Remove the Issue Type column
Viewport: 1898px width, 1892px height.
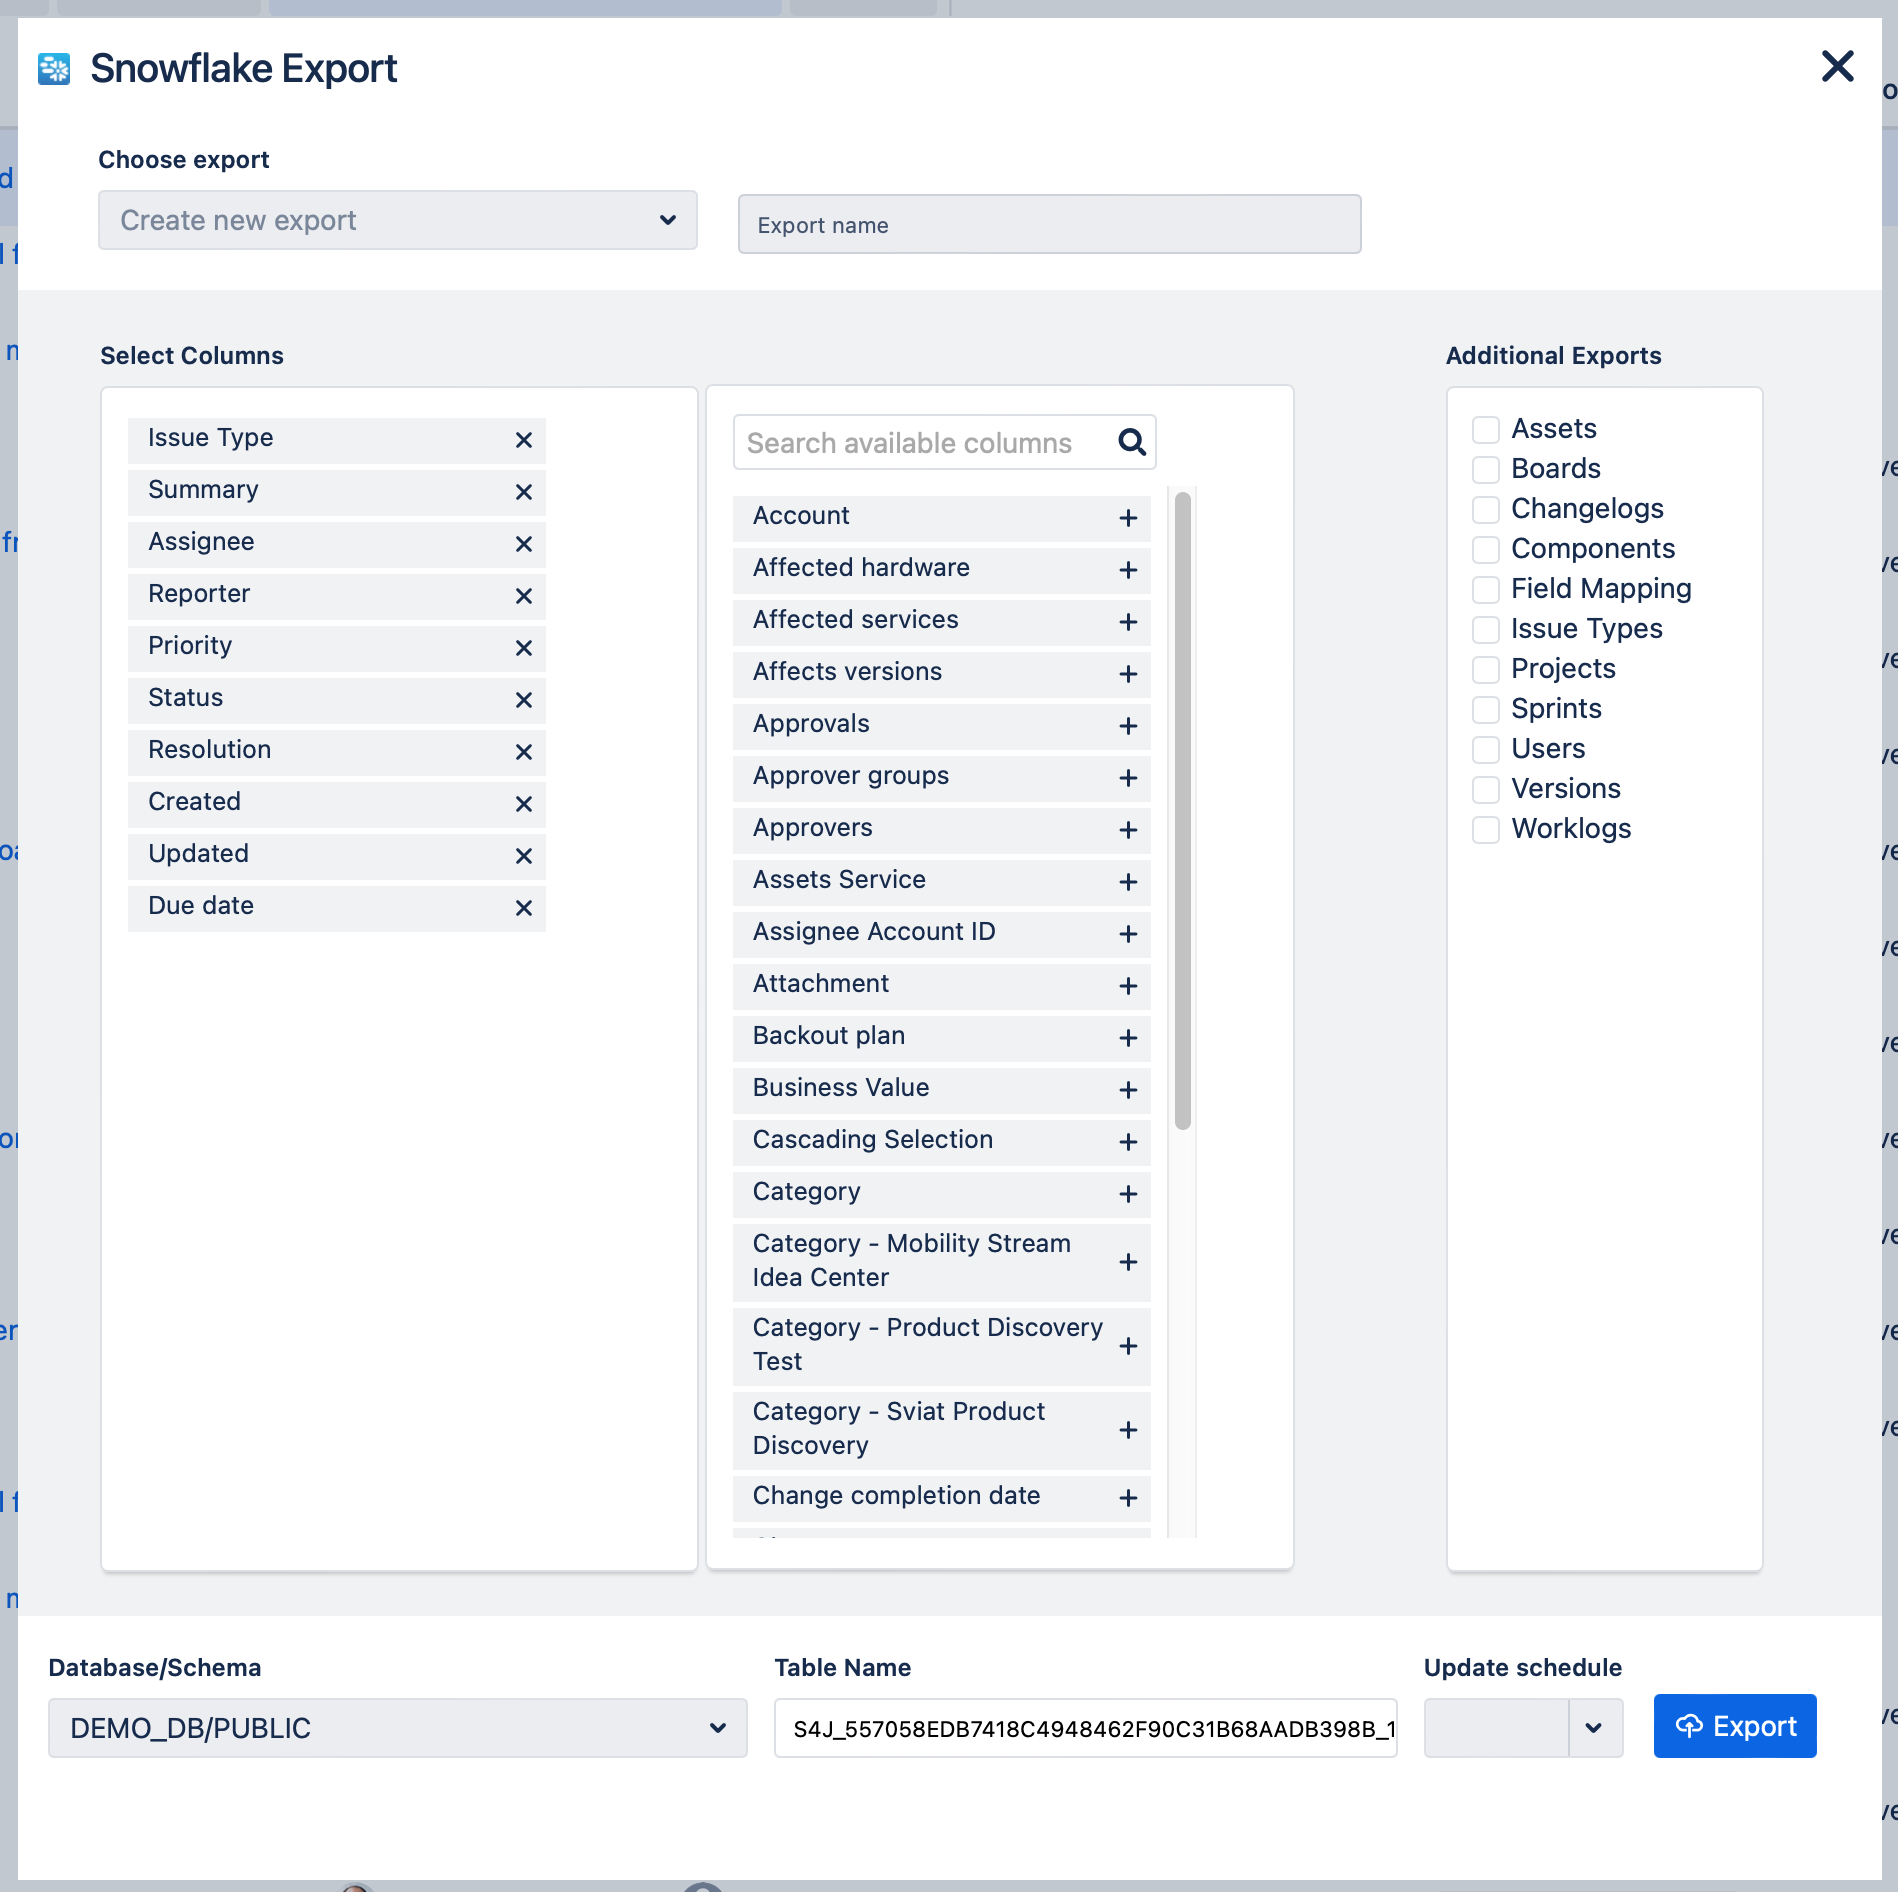tap(523, 440)
